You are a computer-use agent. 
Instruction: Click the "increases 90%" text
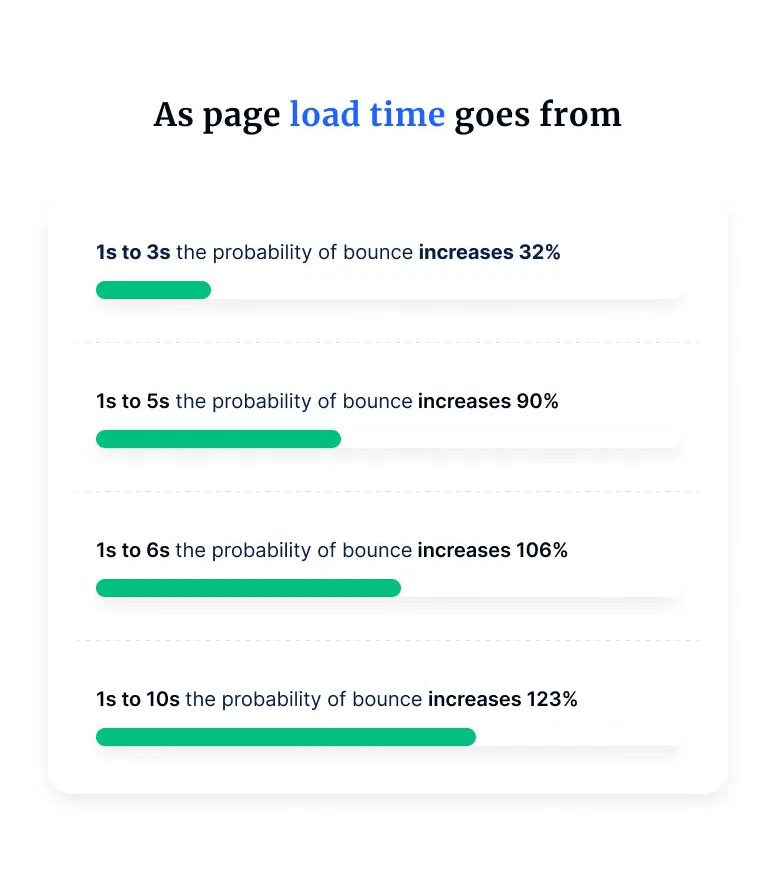coord(488,402)
